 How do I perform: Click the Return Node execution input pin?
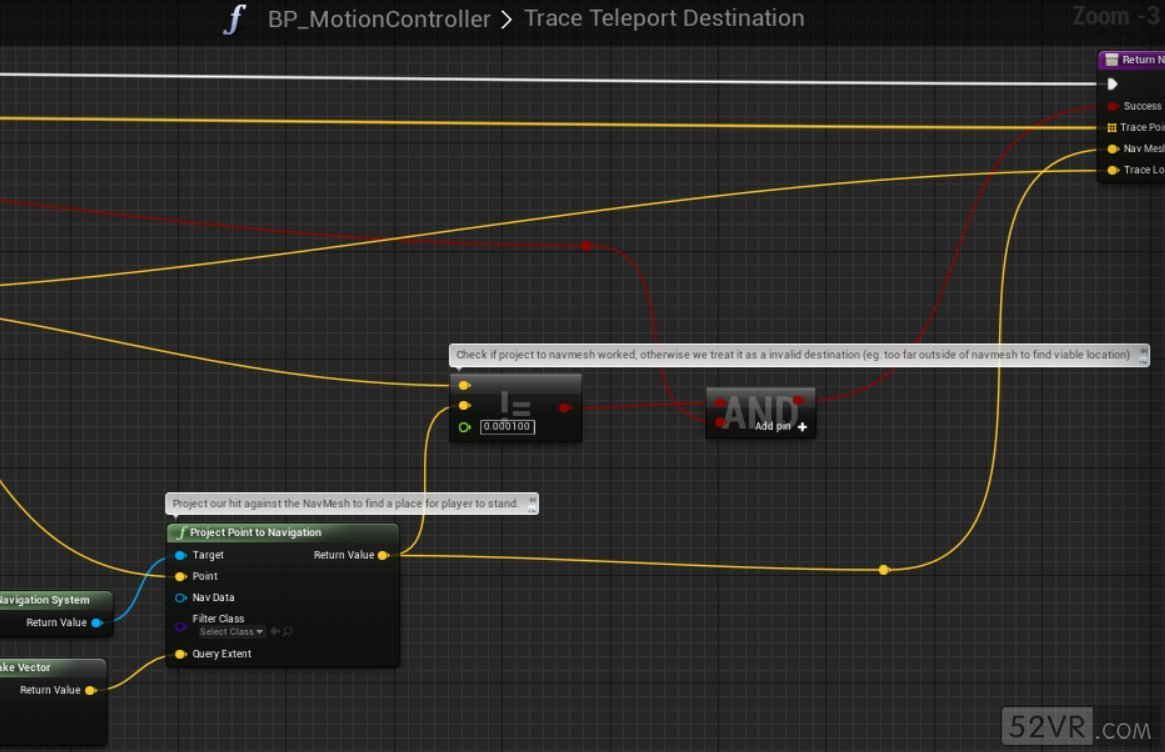point(1112,84)
